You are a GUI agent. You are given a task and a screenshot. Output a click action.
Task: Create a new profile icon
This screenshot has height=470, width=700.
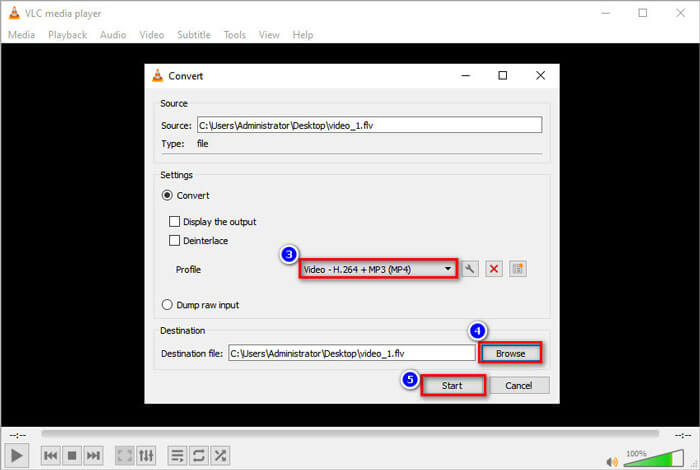(518, 269)
